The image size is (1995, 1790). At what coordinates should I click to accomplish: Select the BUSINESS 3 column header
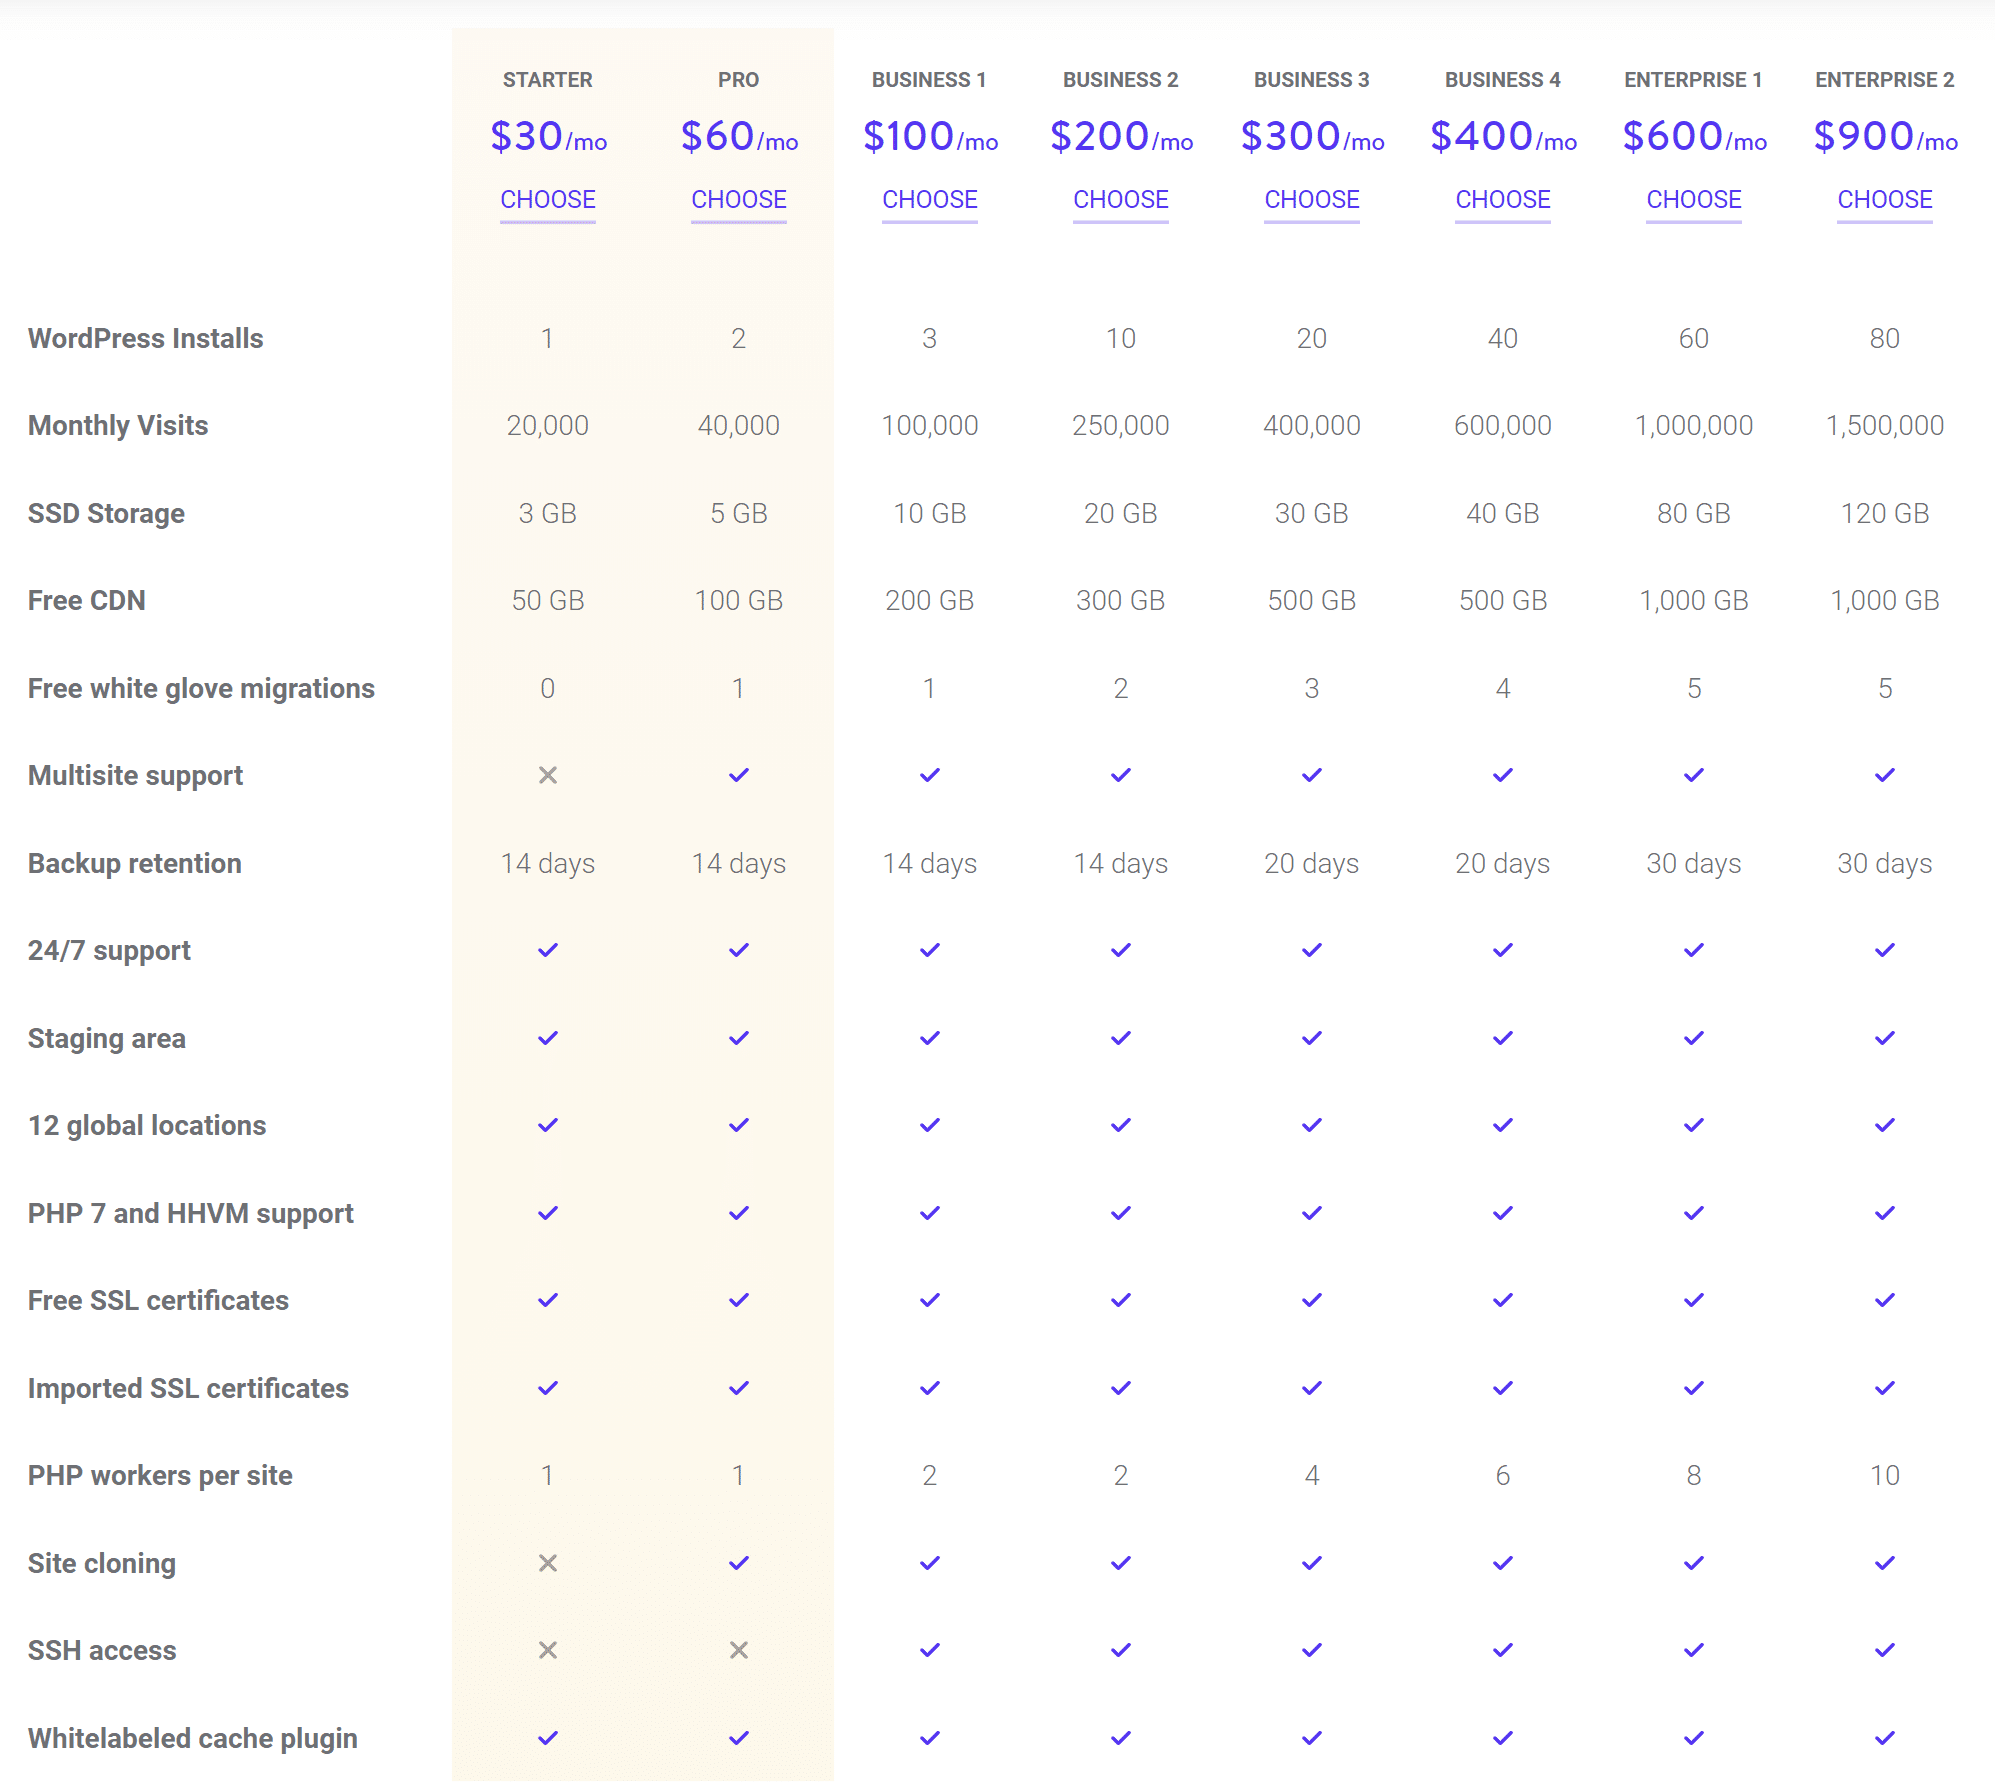pyautogui.click(x=1311, y=79)
